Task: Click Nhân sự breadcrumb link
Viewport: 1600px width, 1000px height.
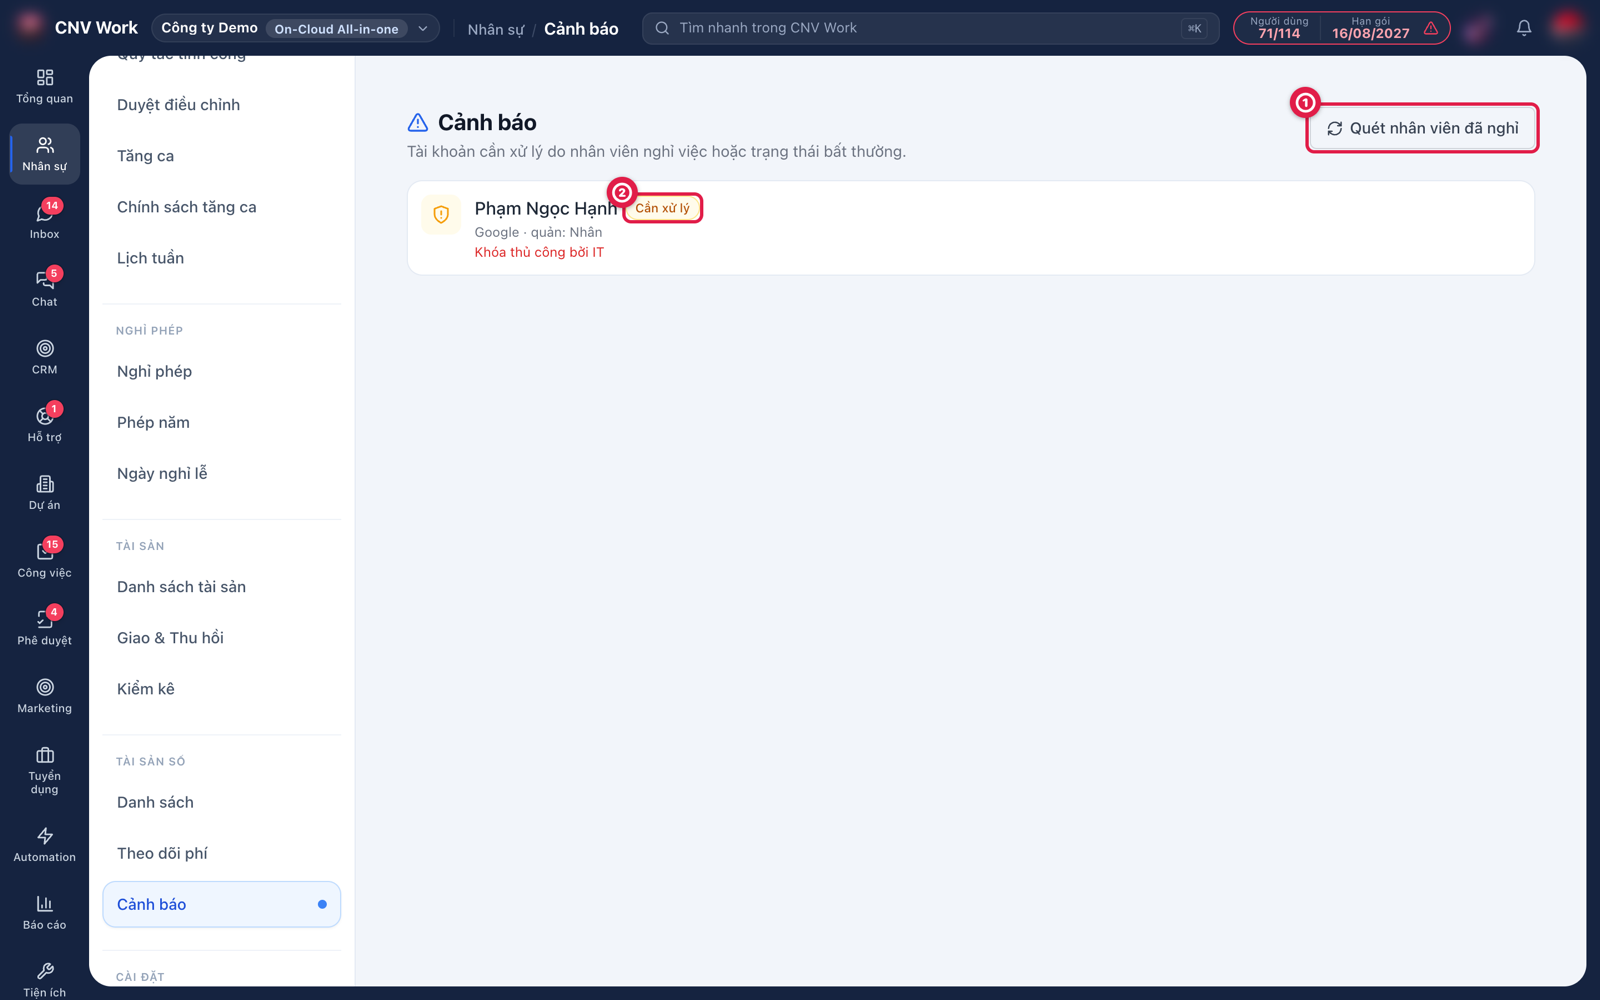Action: (495, 29)
